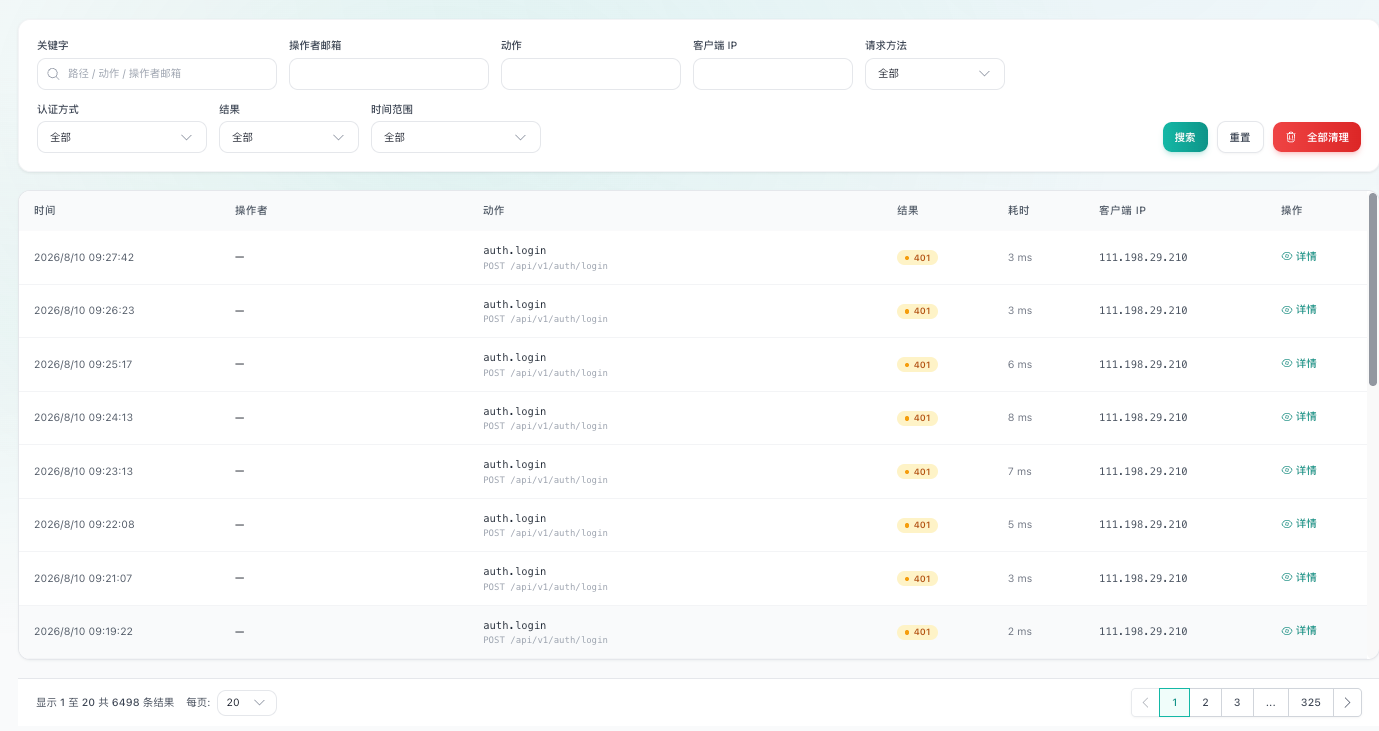
Task: Click timestamp 2026/8/10 09:27:42
Action: (84, 258)
